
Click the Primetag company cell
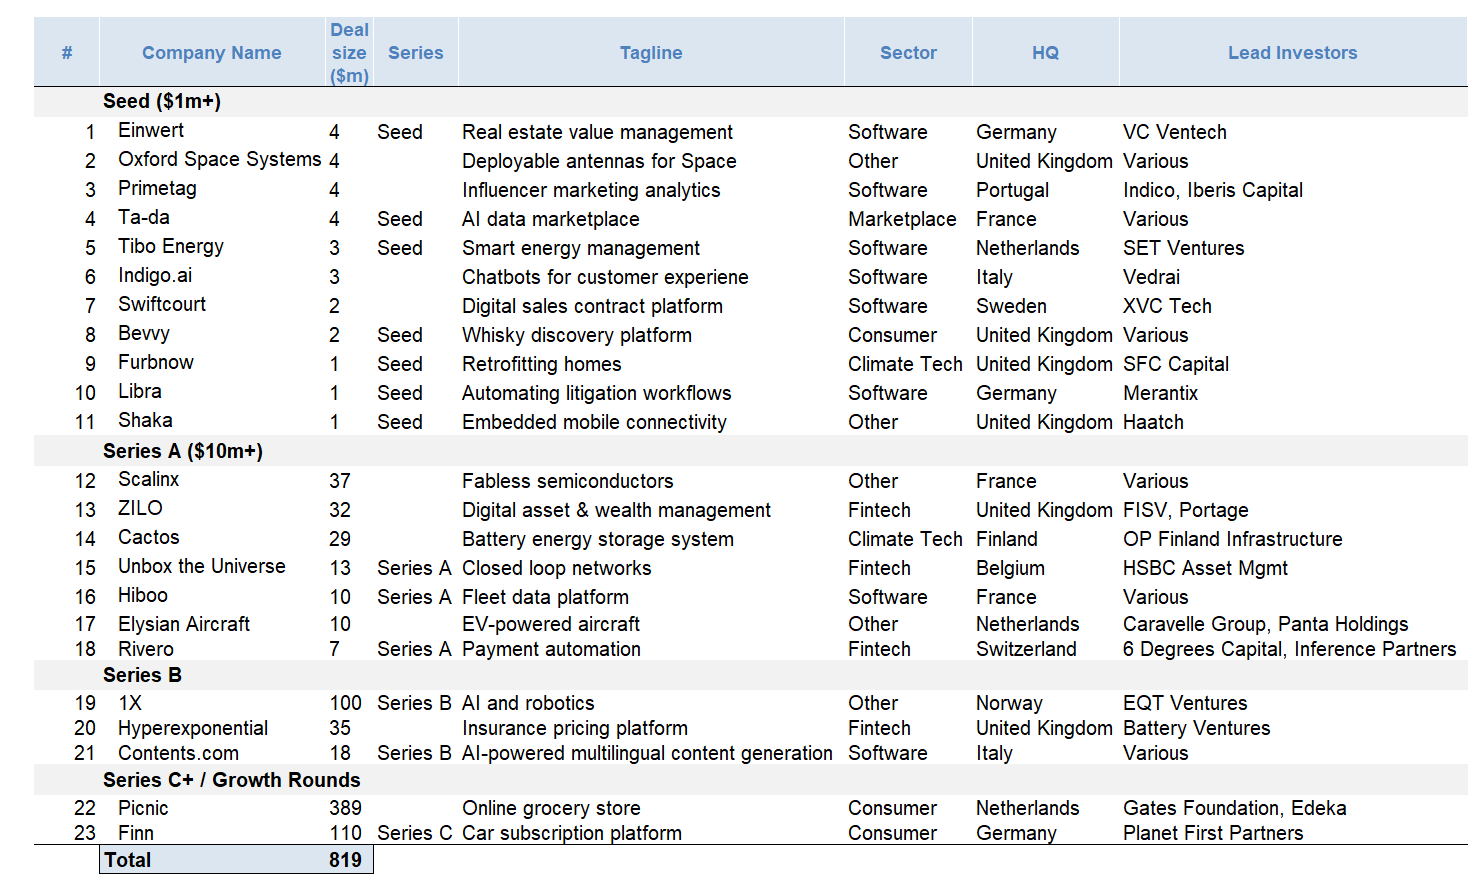pyautogui.click(x=157, y=188)
